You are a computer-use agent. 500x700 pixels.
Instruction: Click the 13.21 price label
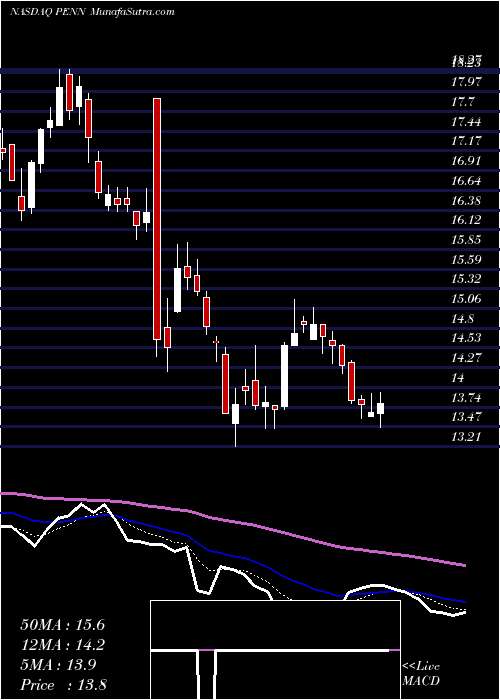466,436
